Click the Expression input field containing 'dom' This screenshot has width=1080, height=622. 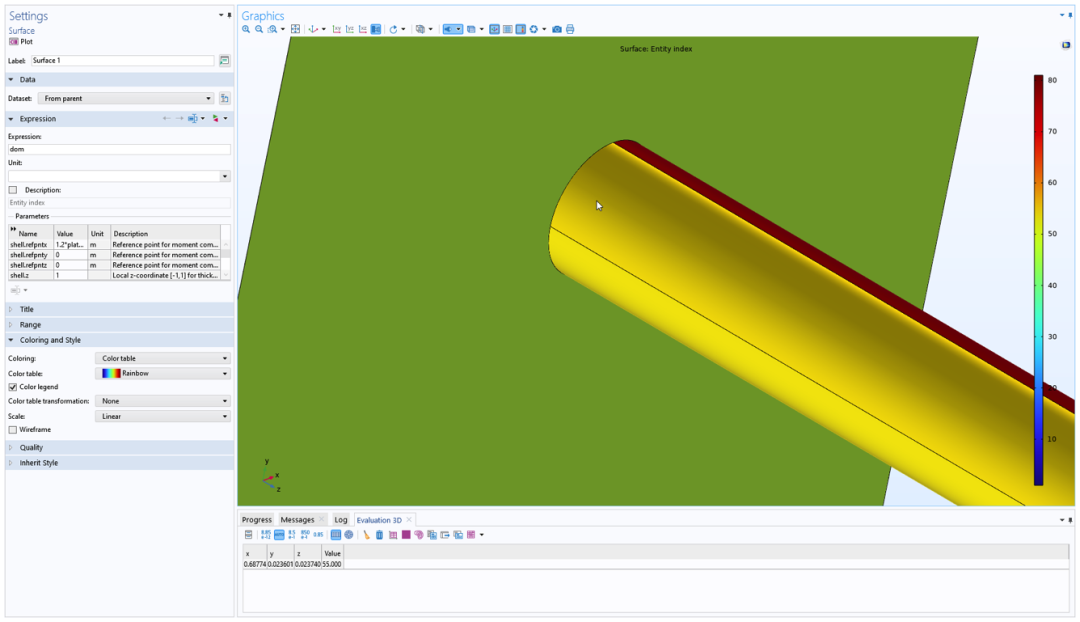click(119, 149)
